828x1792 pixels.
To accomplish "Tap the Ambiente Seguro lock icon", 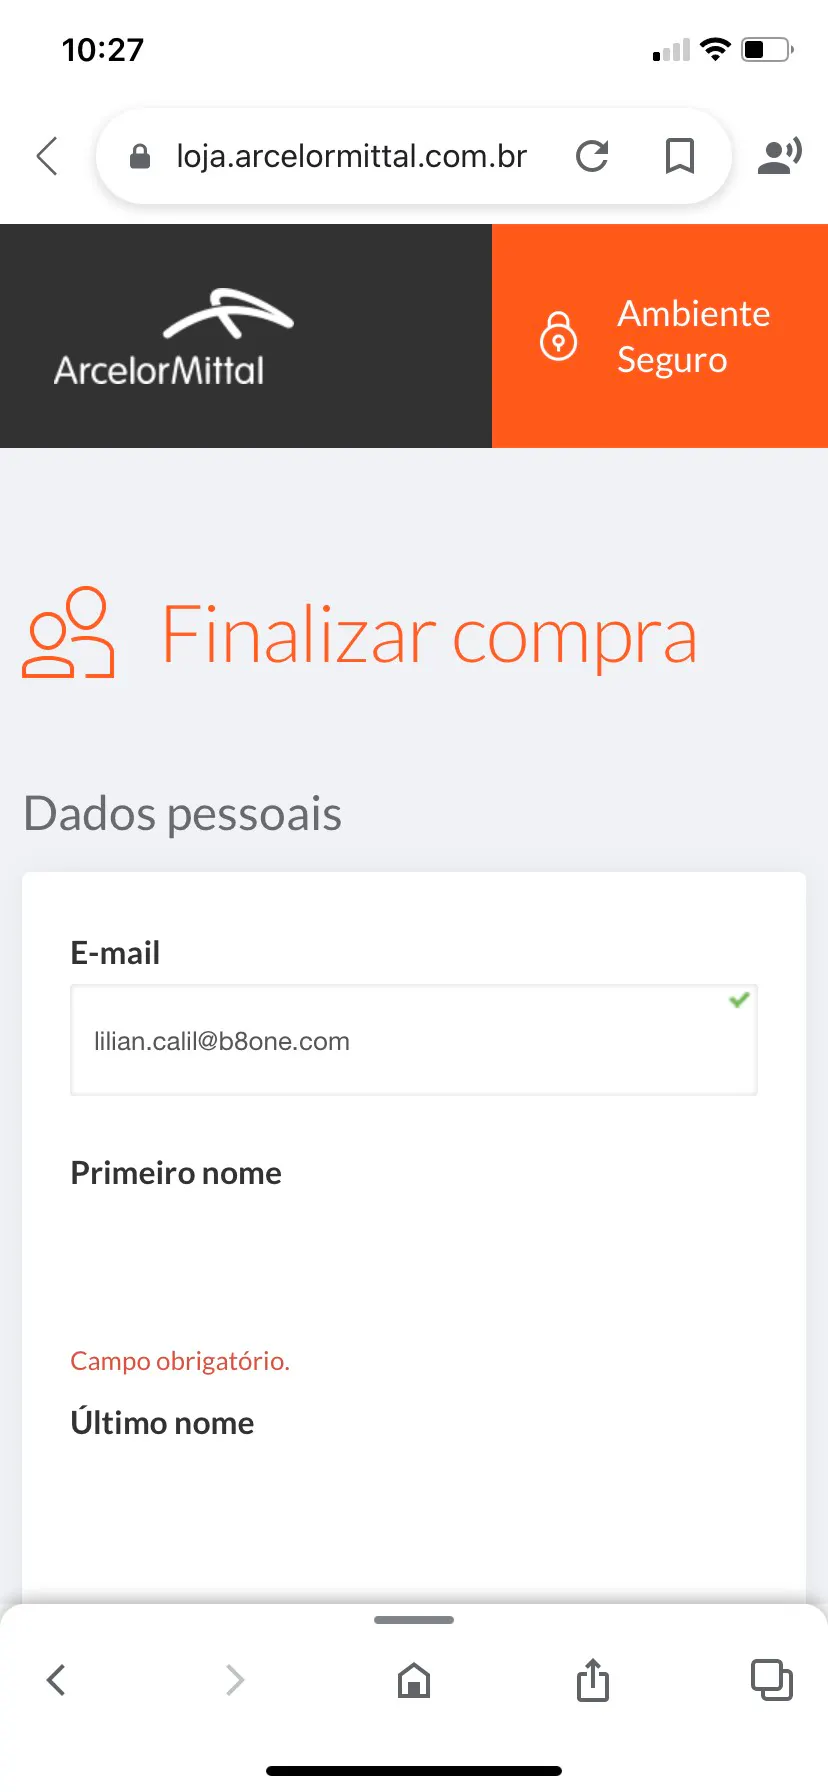I will pyautogui.click(x=558, y=336).
